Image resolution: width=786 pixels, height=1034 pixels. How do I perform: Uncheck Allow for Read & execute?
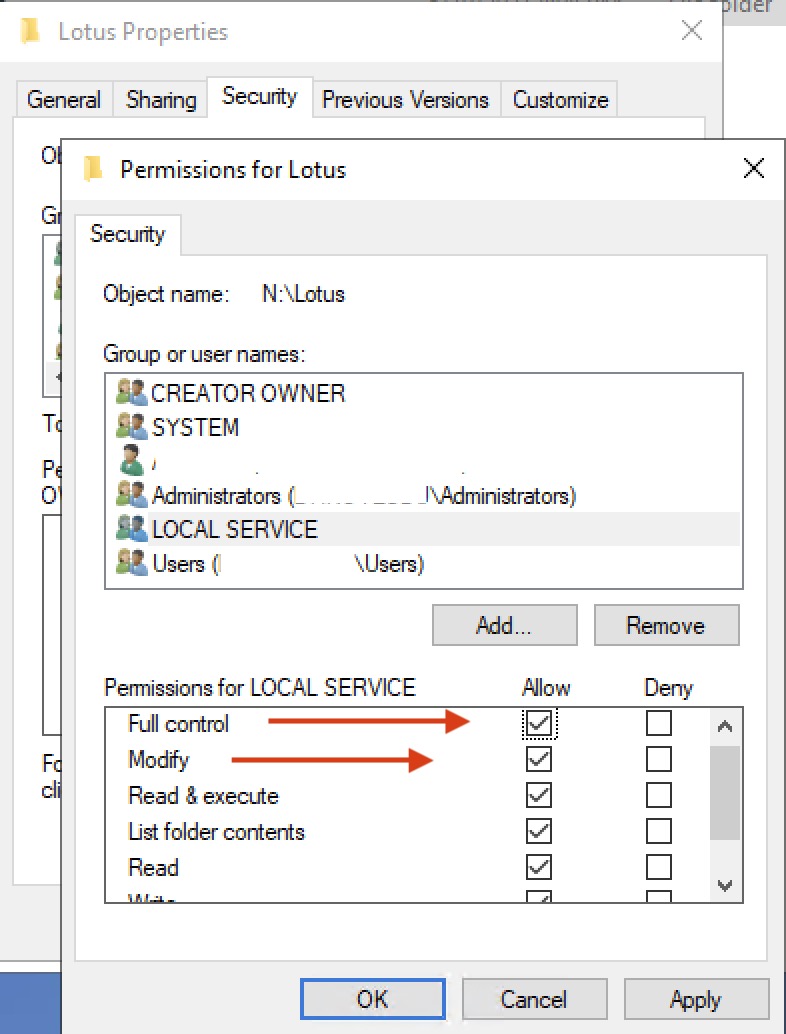pyautogui.click(x=539, y=795)
